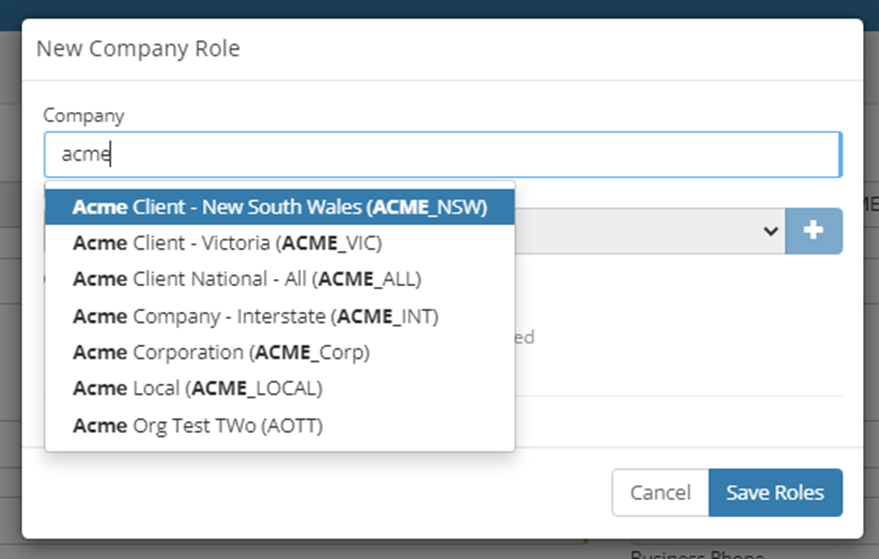Click the plus icon beside the dropdown
Image resolution: width=879 pixels, height=559 pixels.
pos(813,231)
